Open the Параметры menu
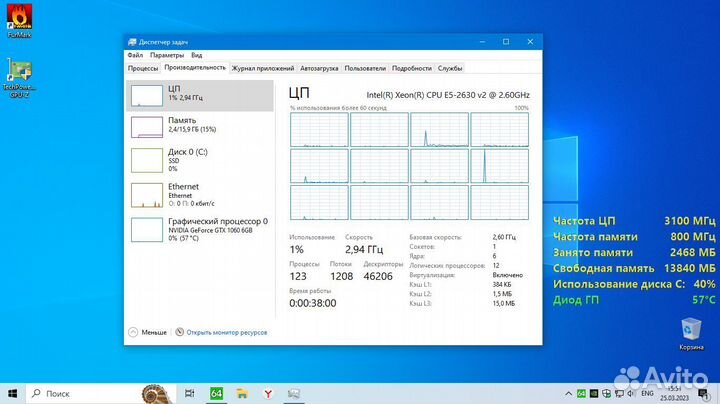Image resolution: width=720 pixels, height=404 pixels. [167, 55]
